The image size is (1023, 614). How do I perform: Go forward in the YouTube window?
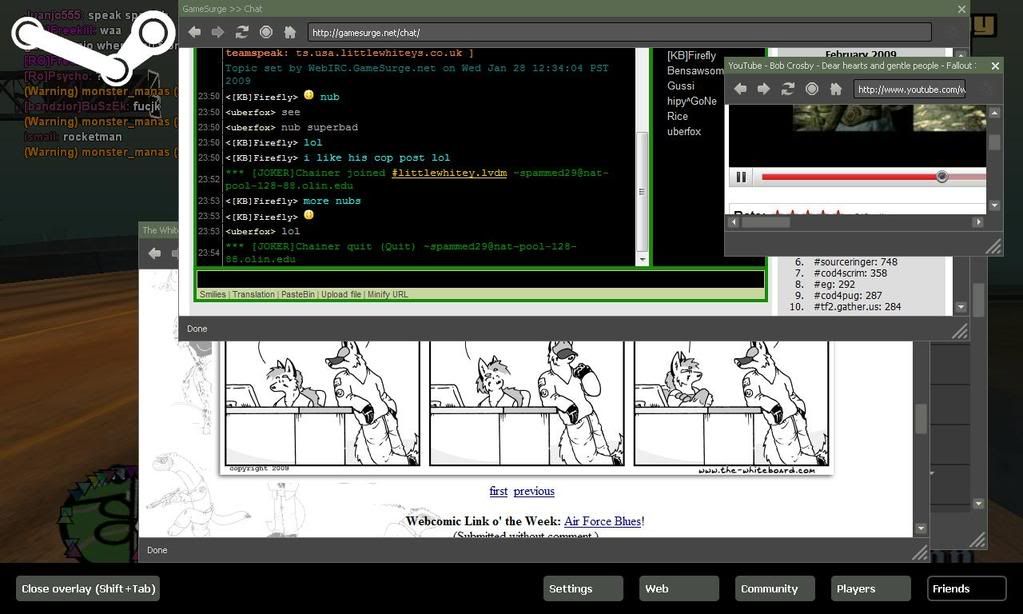click(x=763, y=89)
